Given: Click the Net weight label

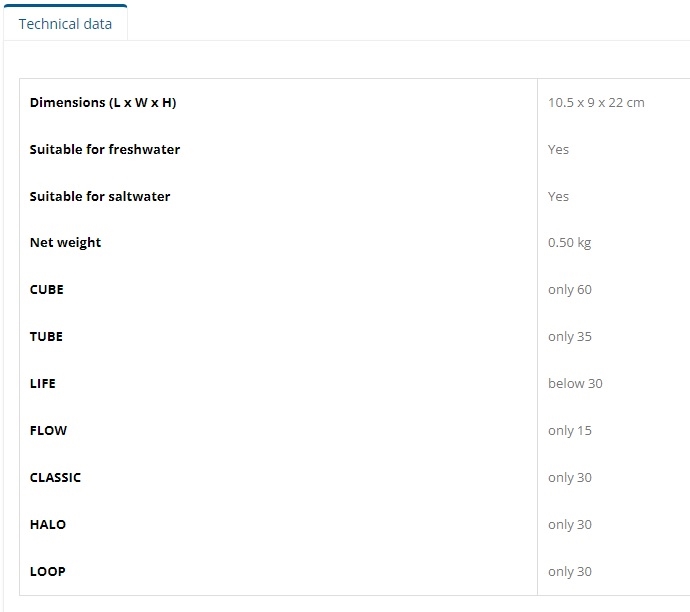Looking at the screenshot, I should point(65,243).
